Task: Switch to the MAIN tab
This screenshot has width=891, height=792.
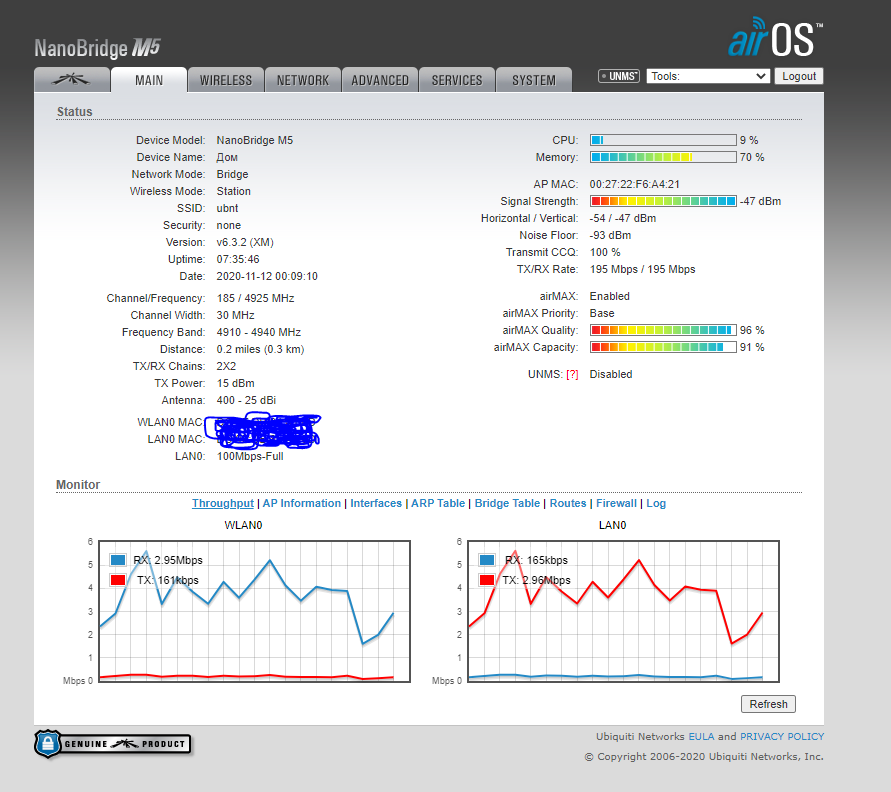Action: pos(149,80)
